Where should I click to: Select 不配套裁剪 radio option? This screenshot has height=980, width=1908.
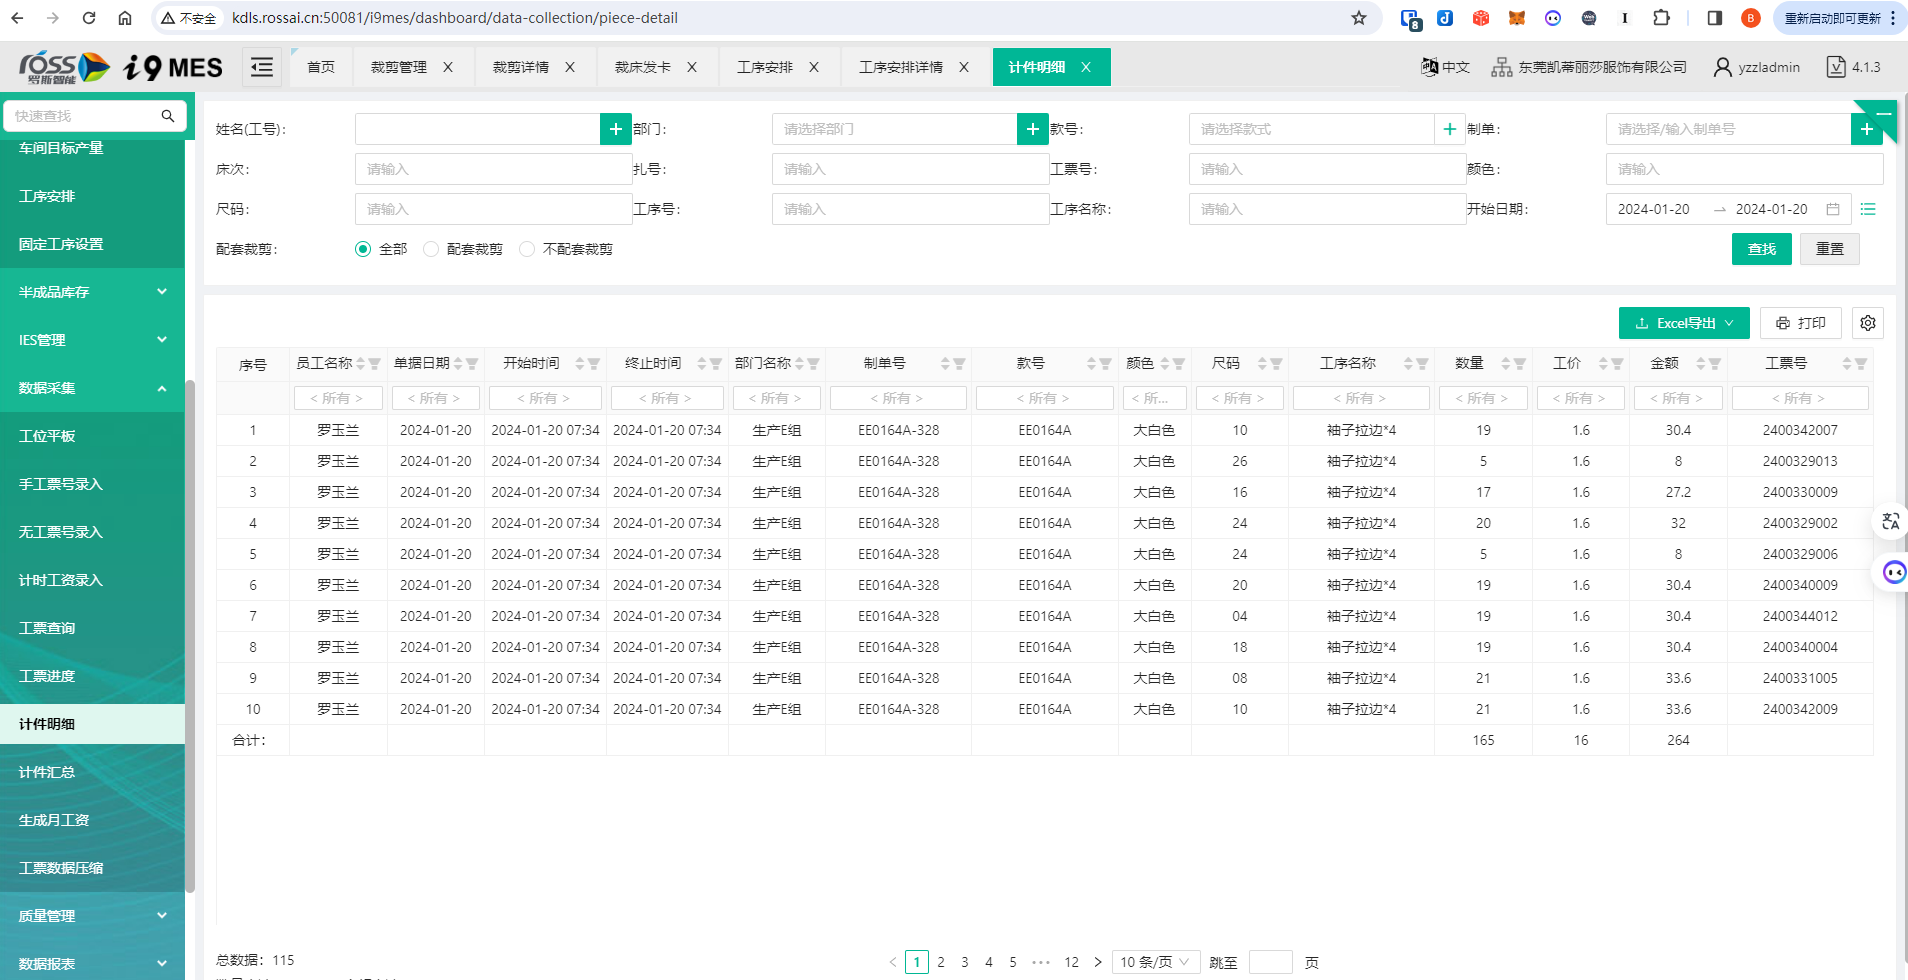click(x=527, y=249)
